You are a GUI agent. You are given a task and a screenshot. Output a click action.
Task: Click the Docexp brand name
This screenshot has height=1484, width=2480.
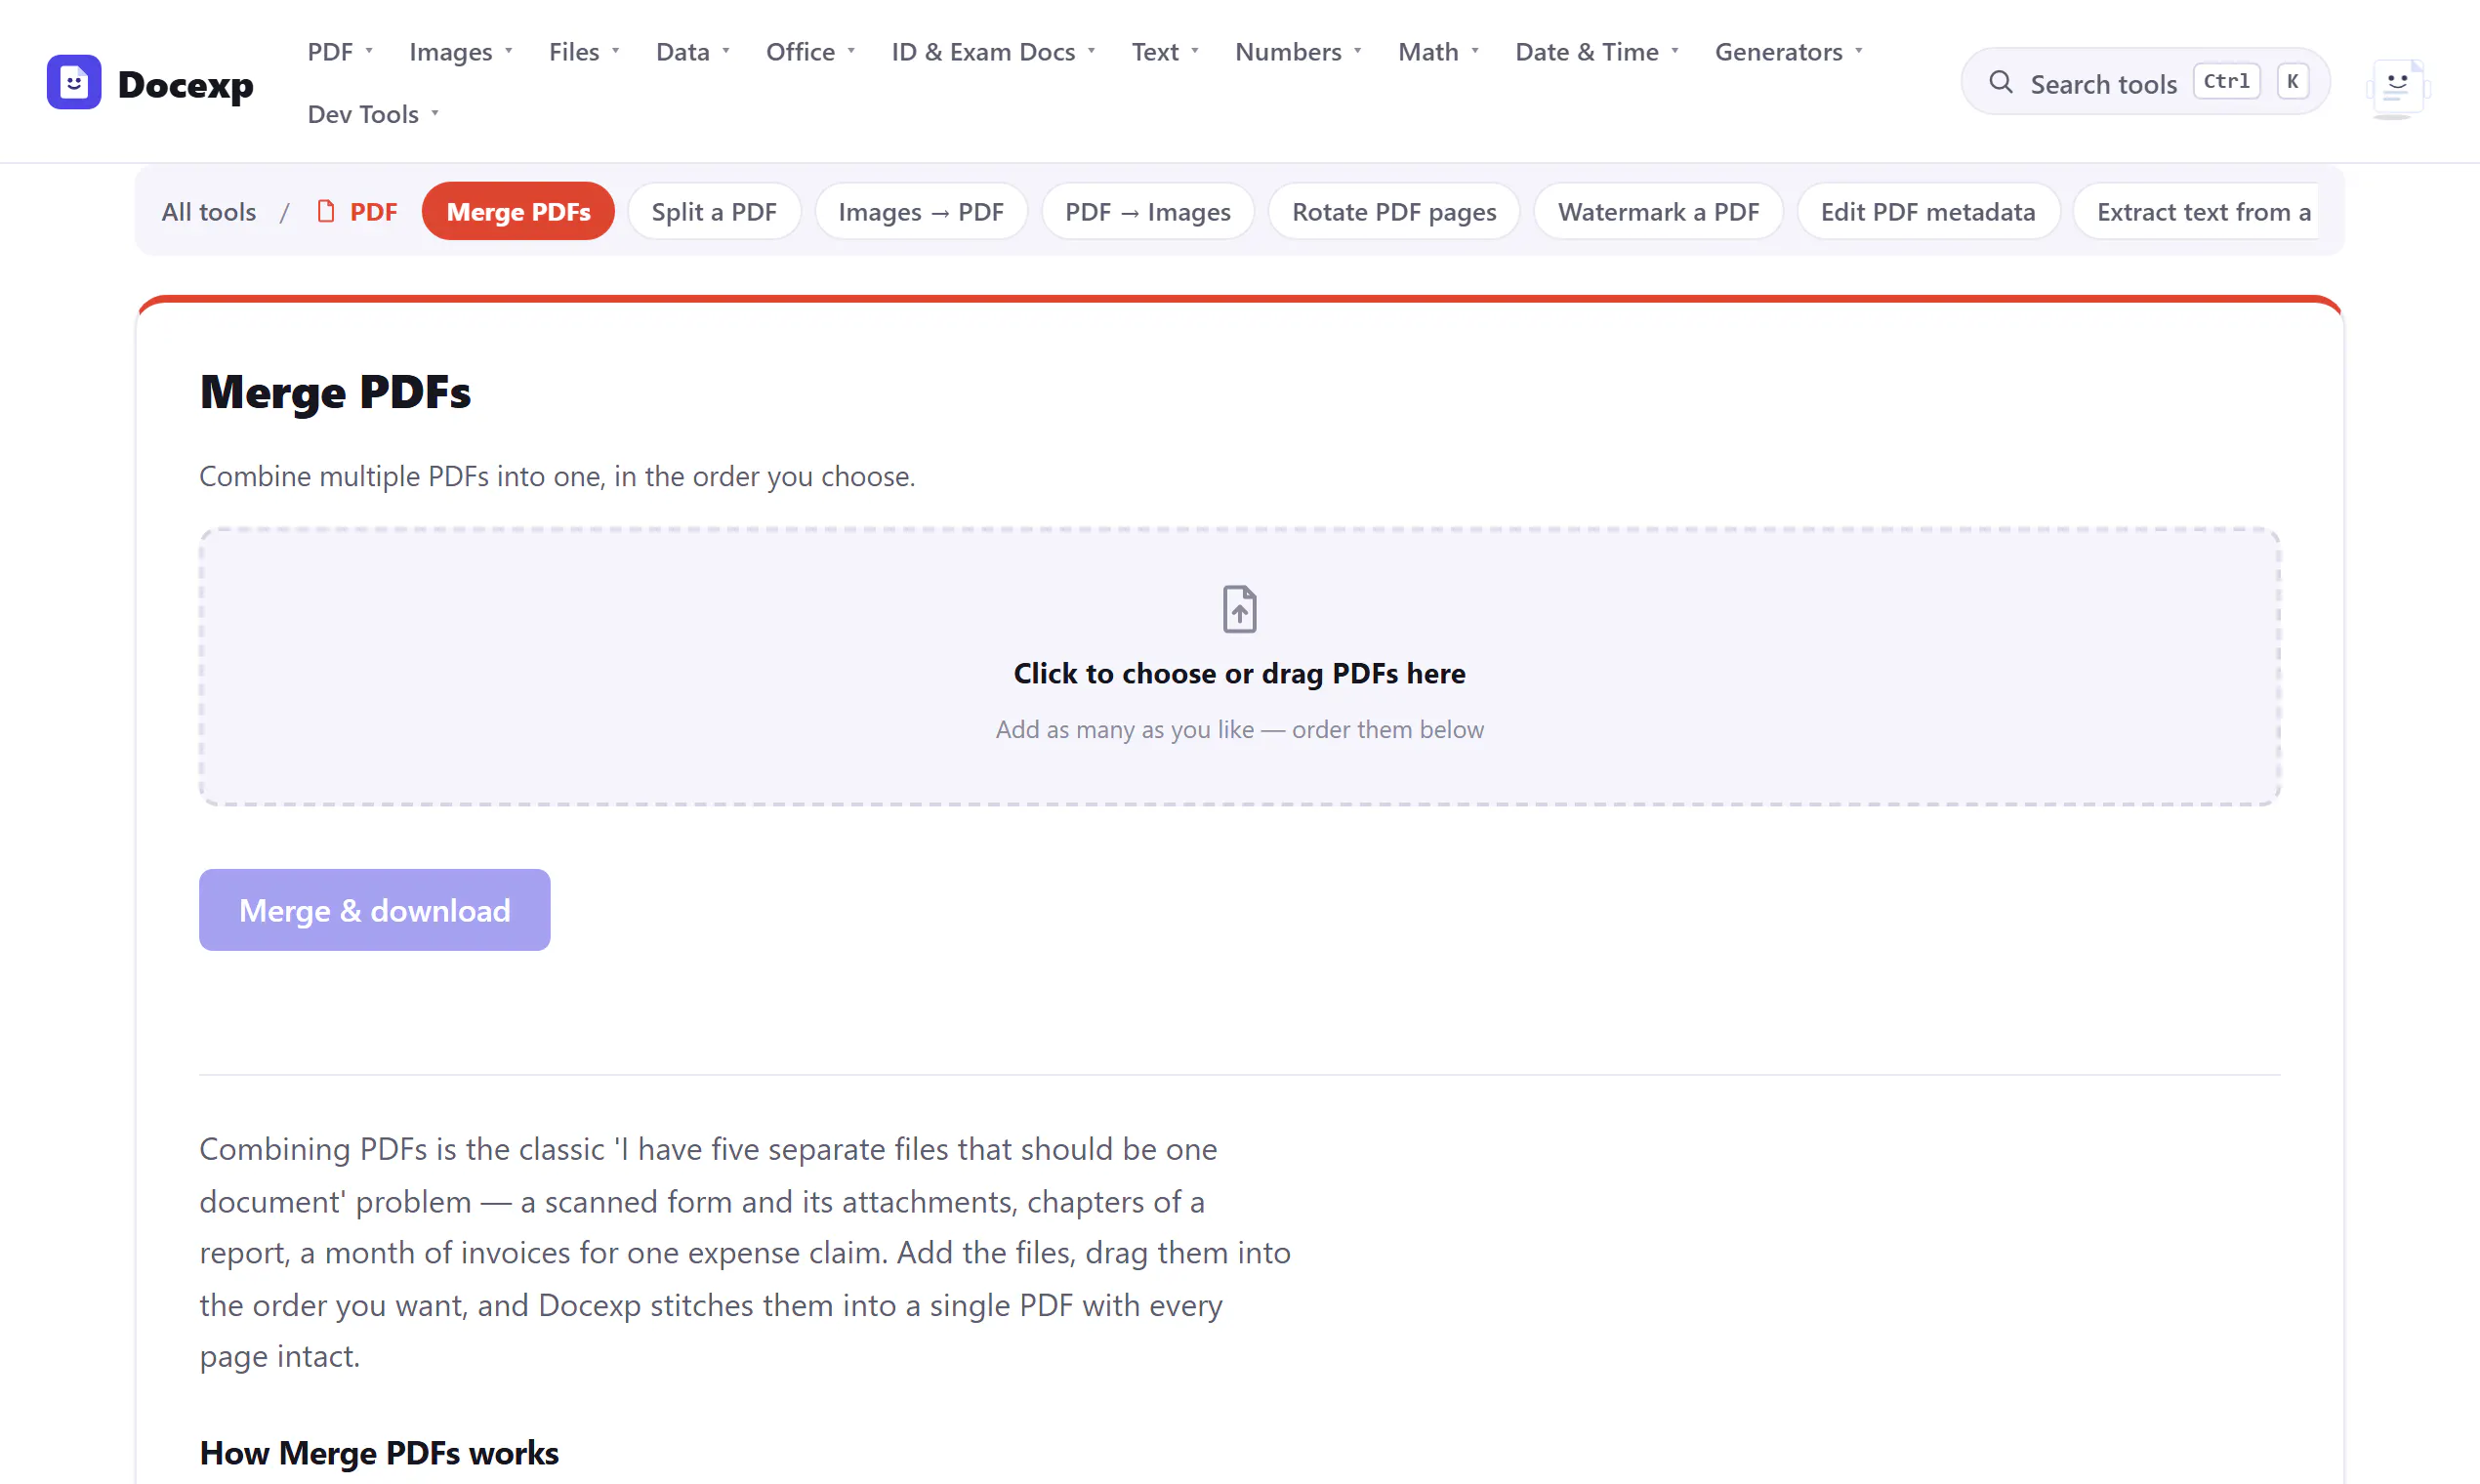tap(185, 84)
